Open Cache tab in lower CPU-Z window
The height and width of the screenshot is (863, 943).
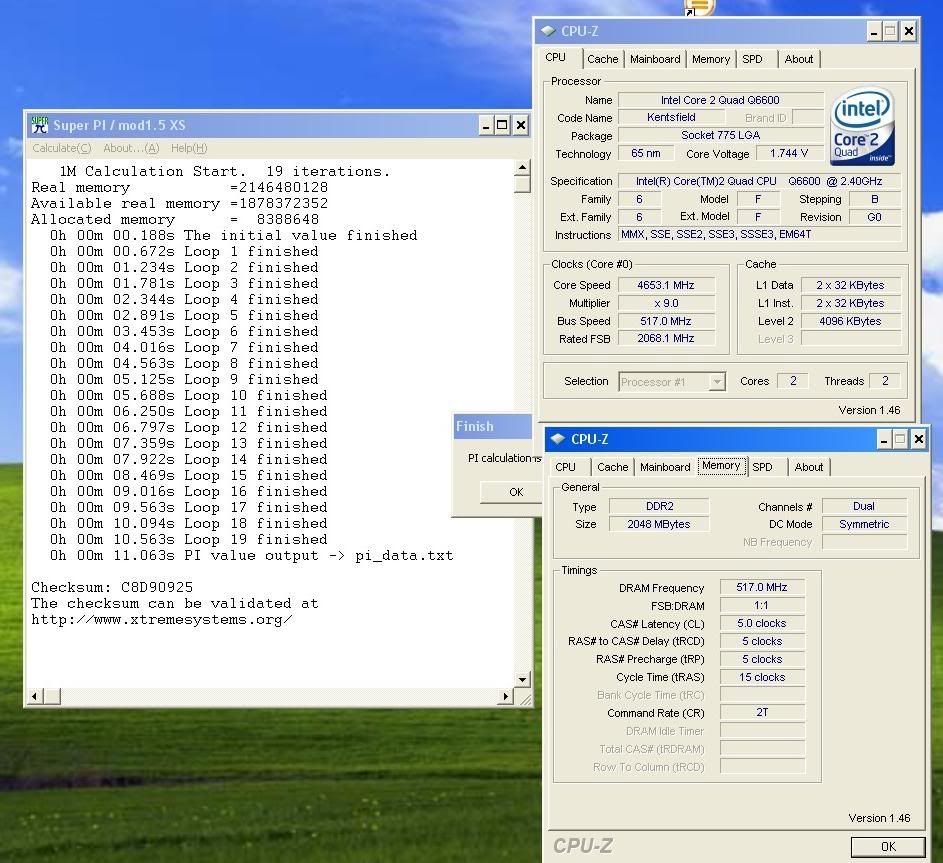click(x=613, y=467)
